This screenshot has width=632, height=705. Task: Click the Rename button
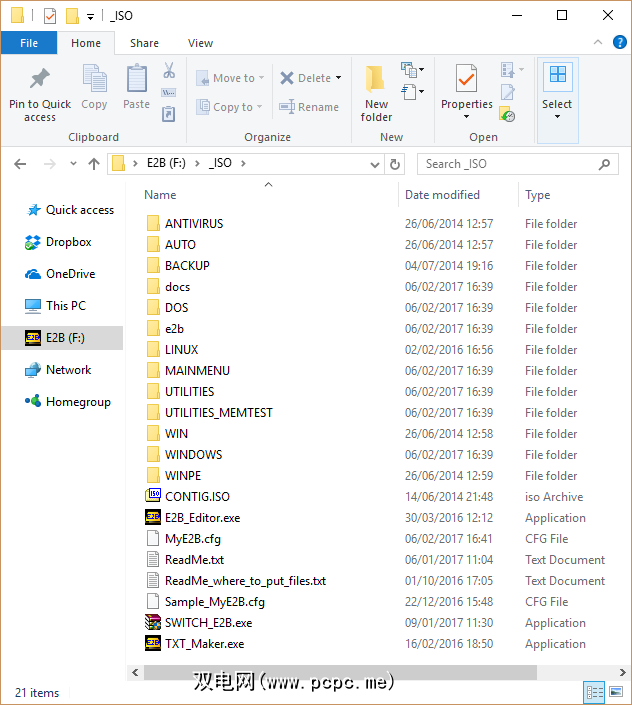(309, 107)
